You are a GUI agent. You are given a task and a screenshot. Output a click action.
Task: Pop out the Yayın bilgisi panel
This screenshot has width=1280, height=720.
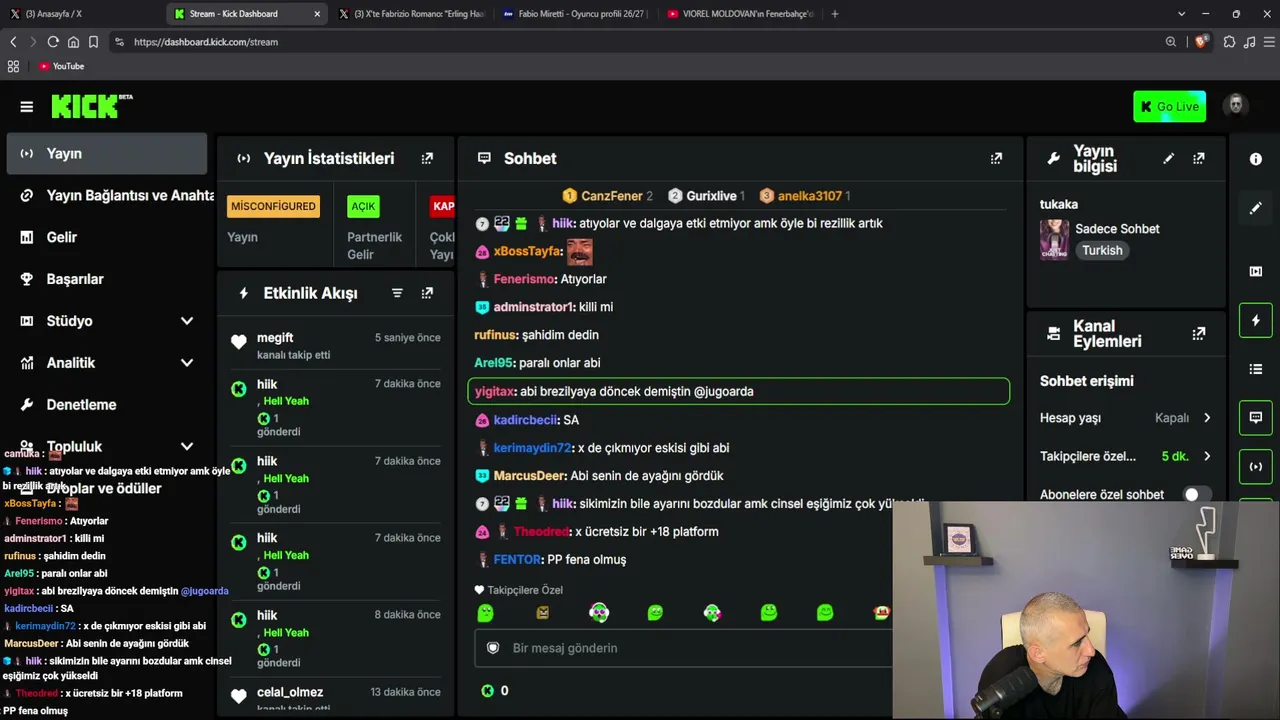coord(1199,158)
